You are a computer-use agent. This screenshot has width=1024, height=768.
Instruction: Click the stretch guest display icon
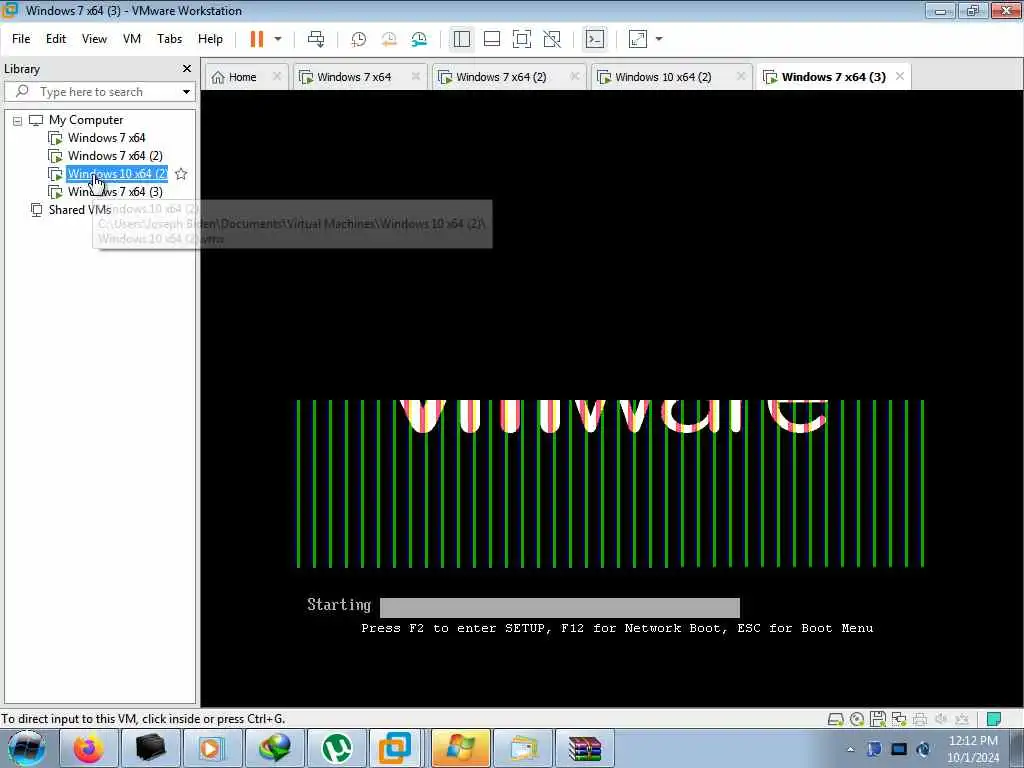(638, 39)
